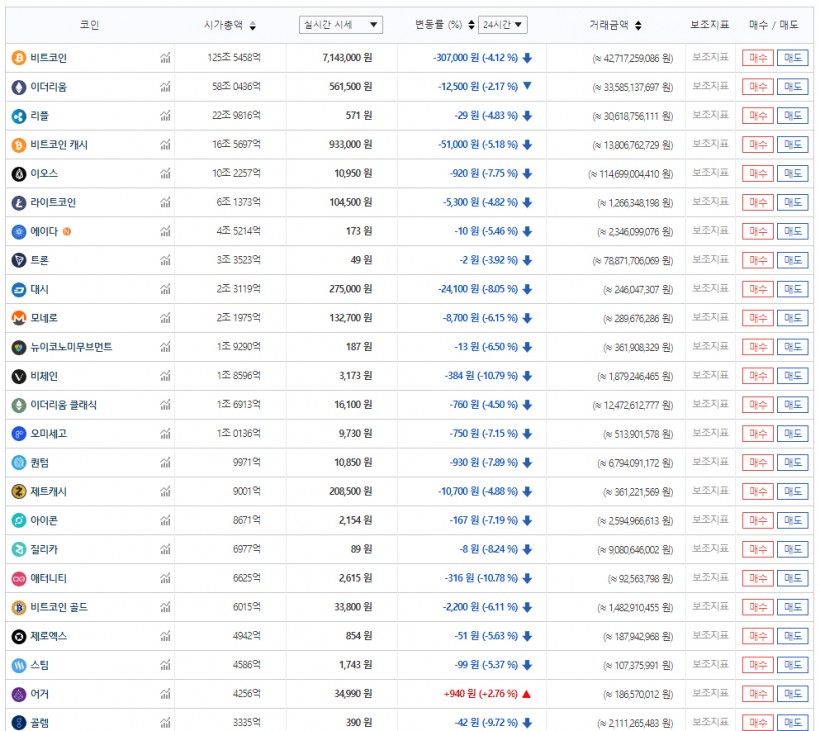
Task: Click the orange new badge next to 에이다
Action: click(67, 232)
